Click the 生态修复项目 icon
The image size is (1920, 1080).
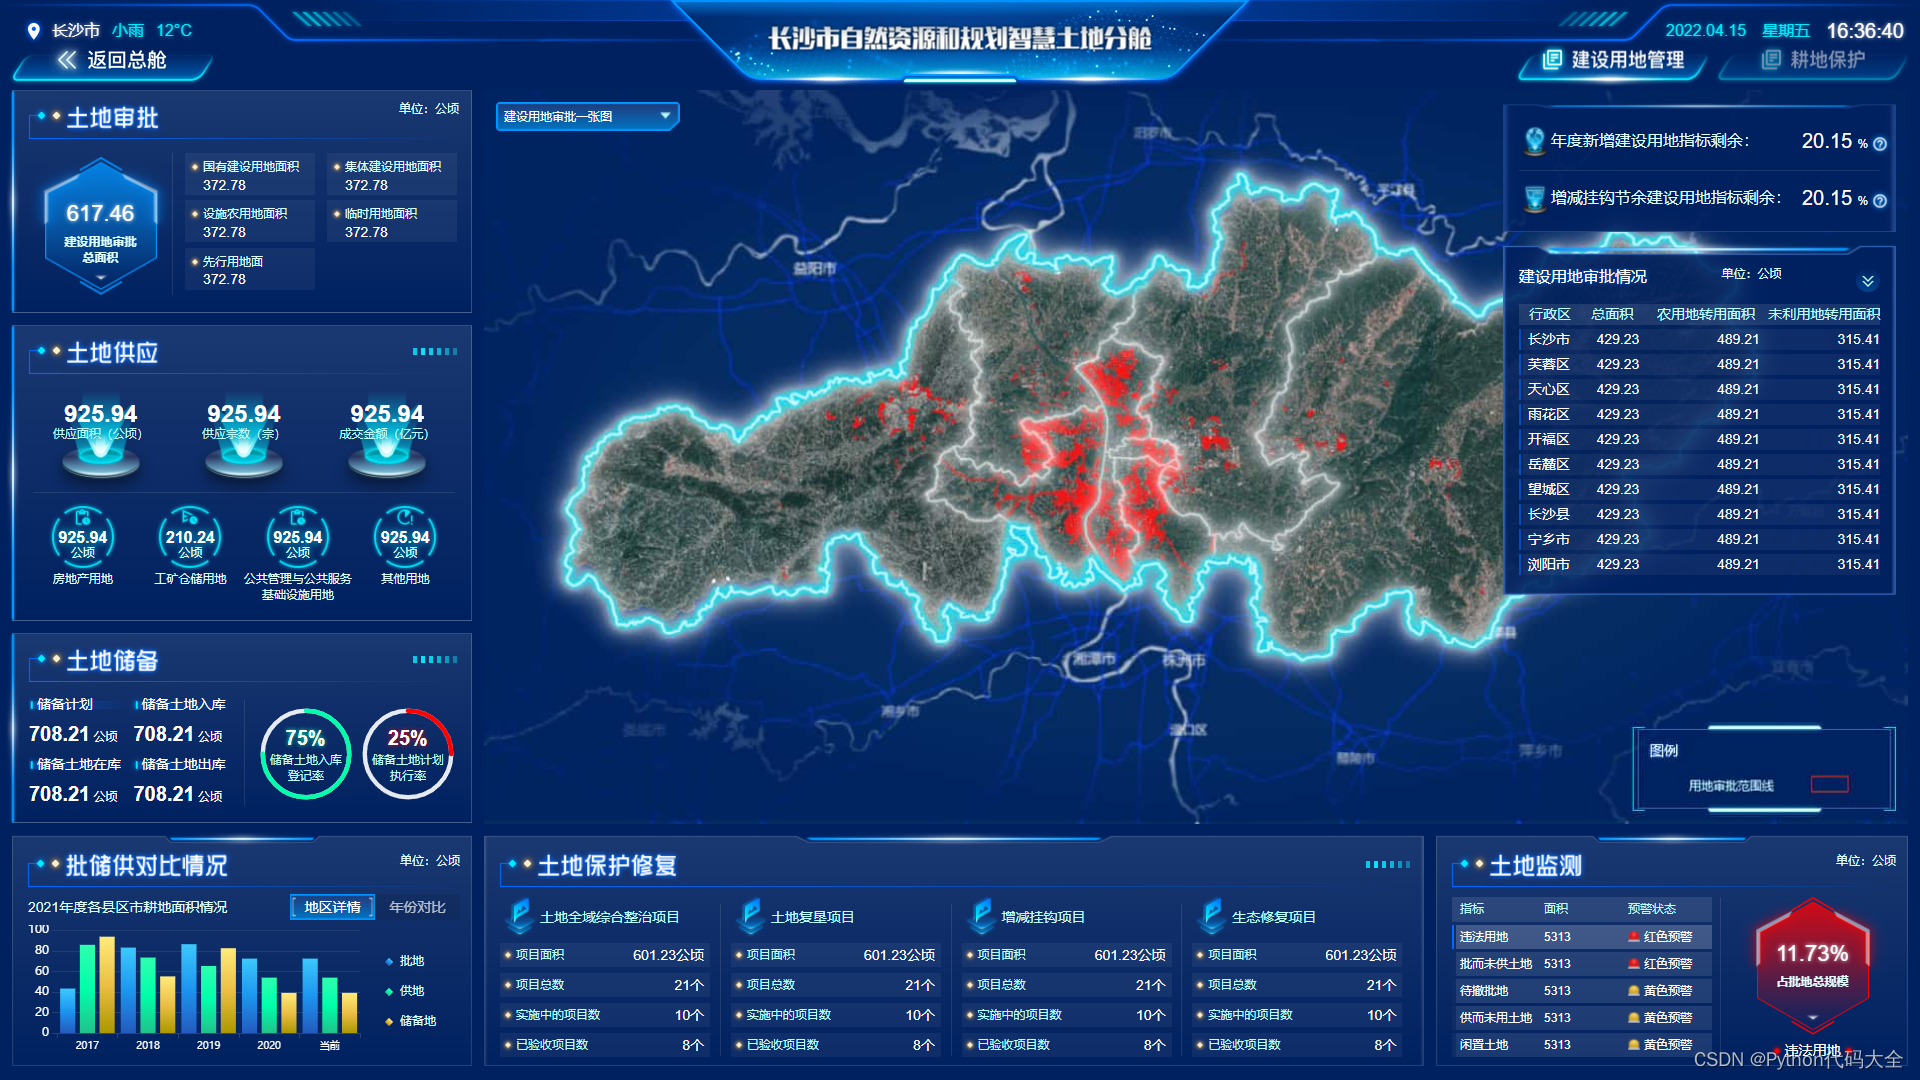tap(1212, 915)
